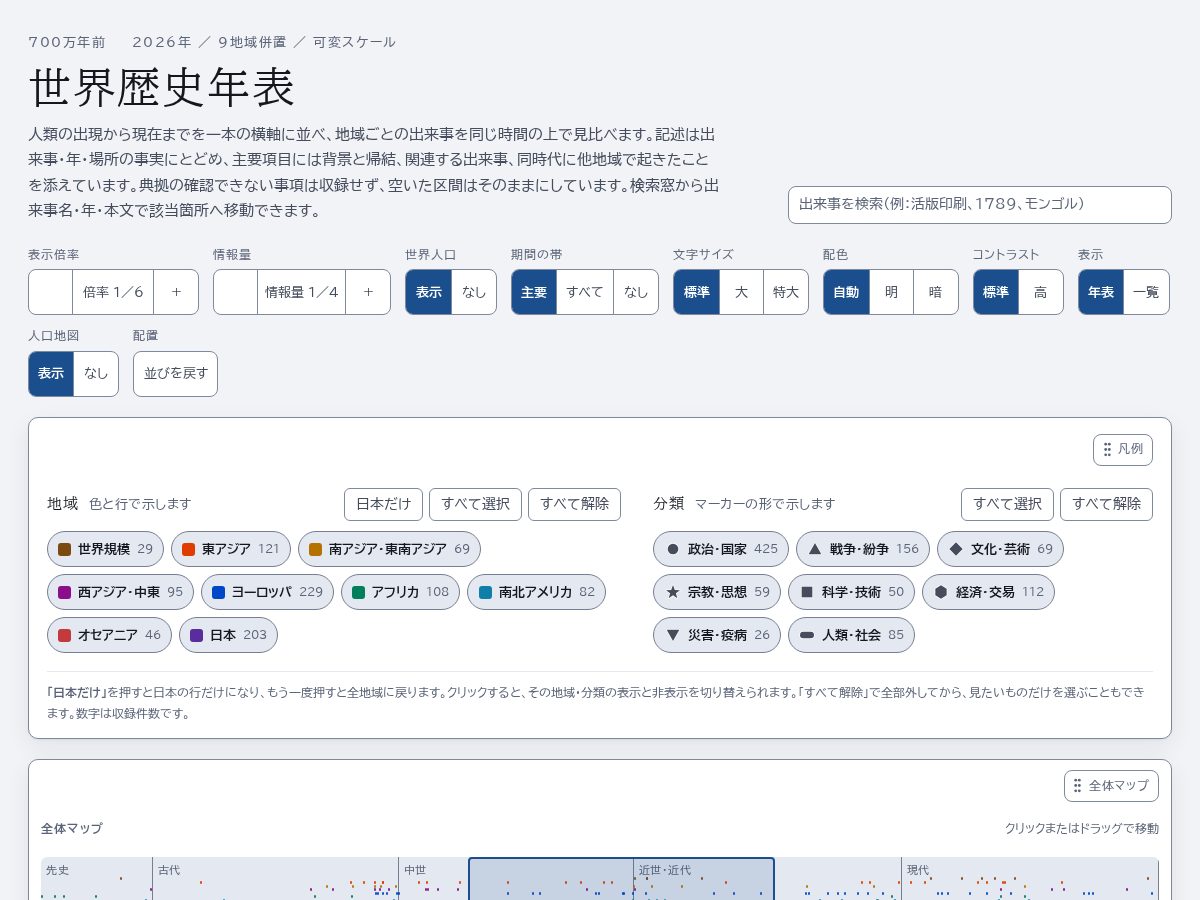Click the highlighted viewport in the 全体マップ
This screenshot has height=900, width=1200.
click(x=621, y=879)
